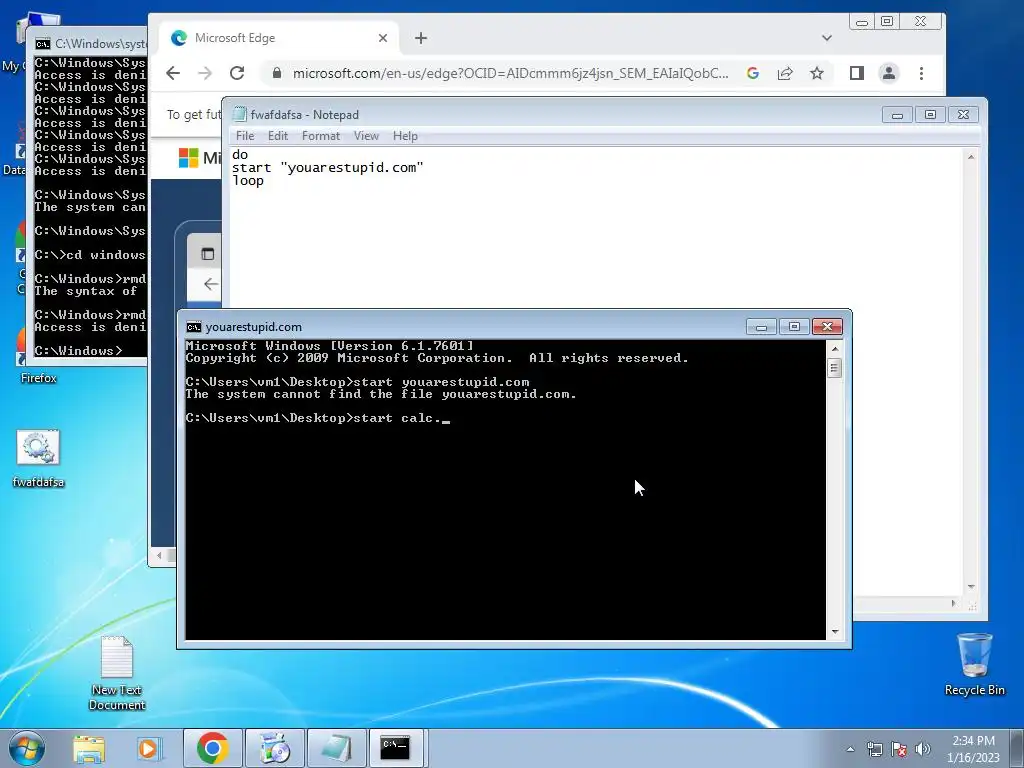Image resolution: width=1024 pixels, height=768 pixels.
Task: Click "The system cannot find the file" line
Action: [x=381, y=394]
